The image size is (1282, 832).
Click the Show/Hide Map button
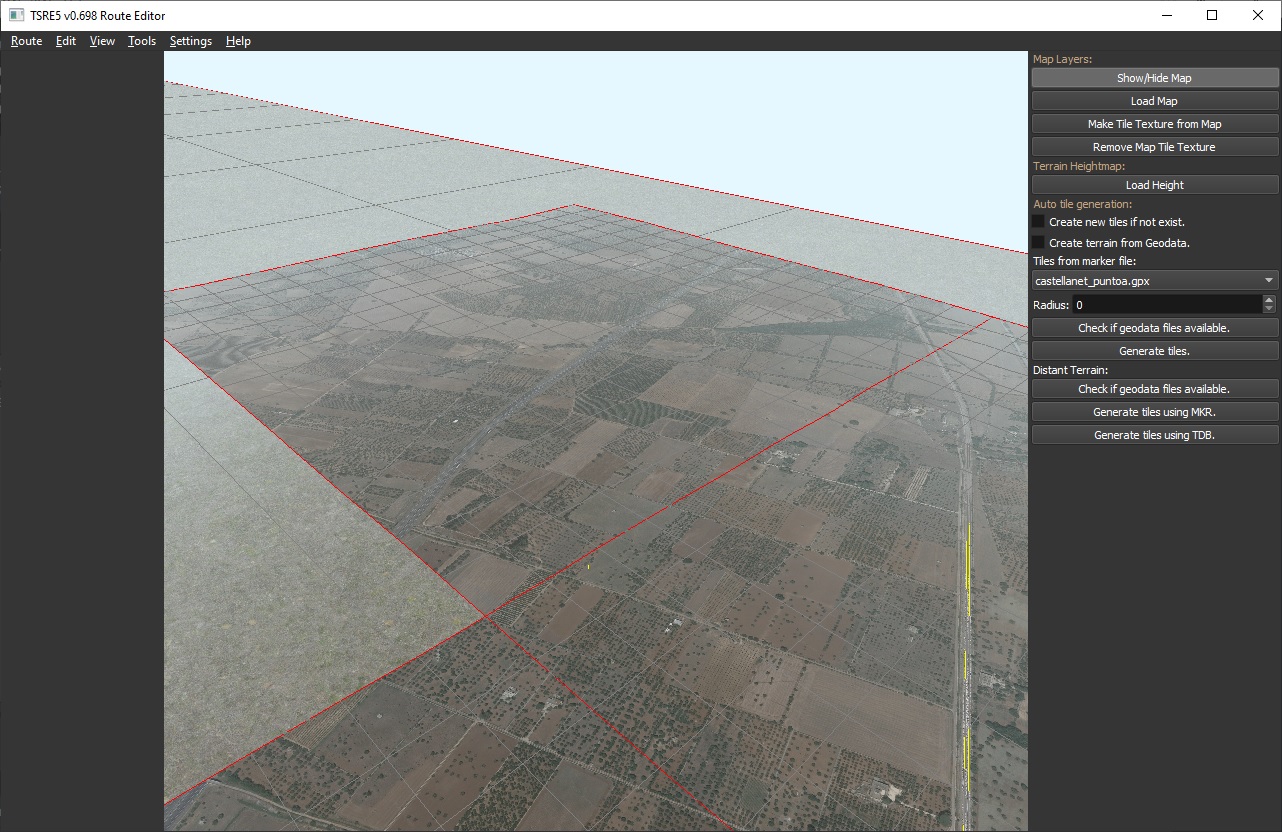click(x=1154, y=78)
